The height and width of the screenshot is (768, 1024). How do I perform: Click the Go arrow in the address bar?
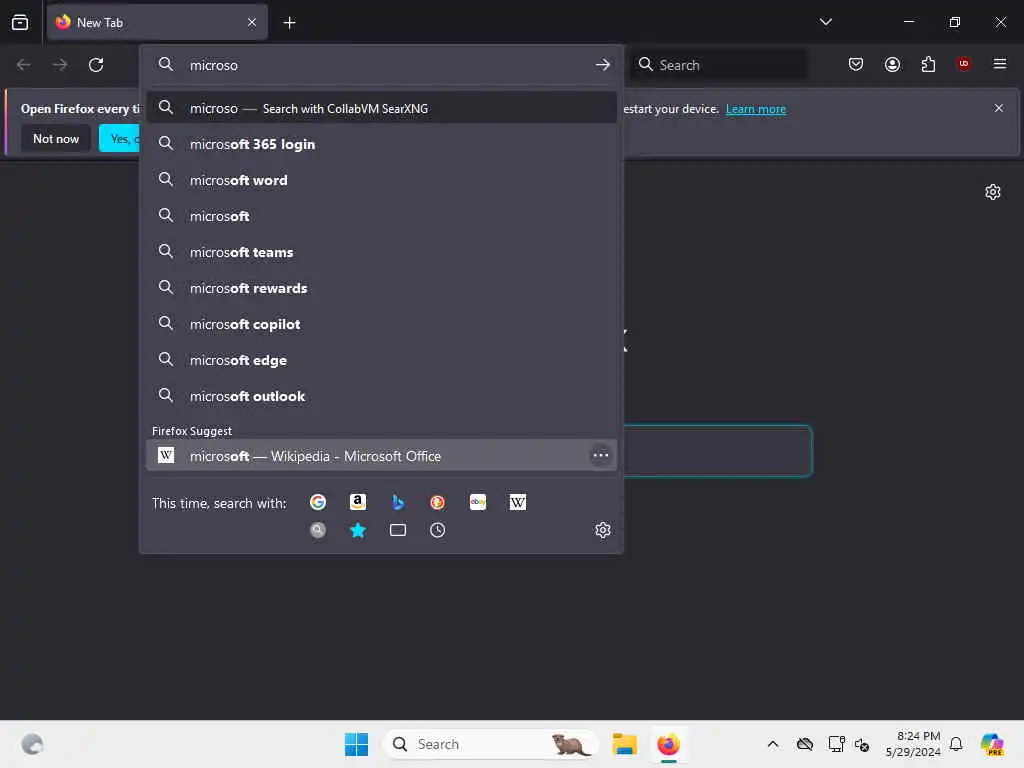603,65
